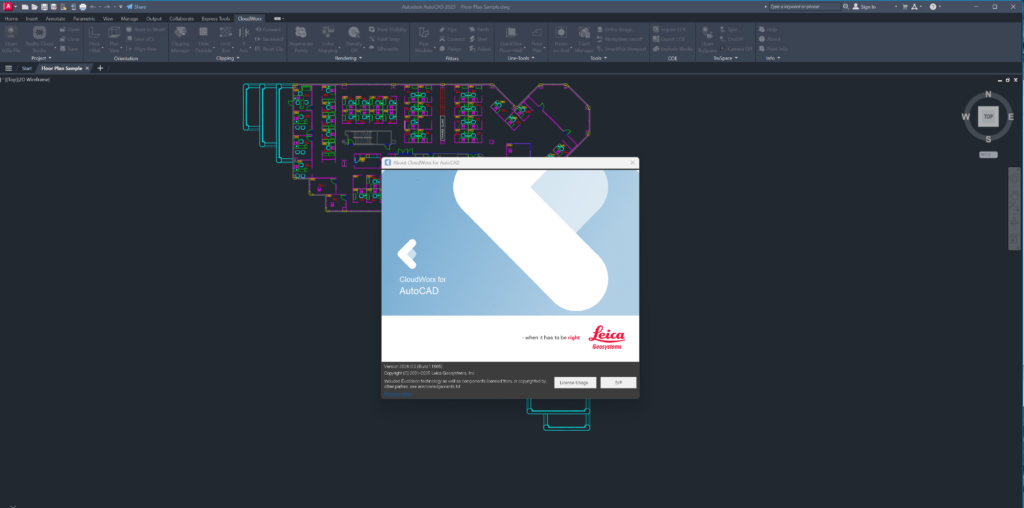Image resolution: width=1024 pixels, height=508 pixels.
Task: Select the Points on Grid tool
Action: click(561, 39)
